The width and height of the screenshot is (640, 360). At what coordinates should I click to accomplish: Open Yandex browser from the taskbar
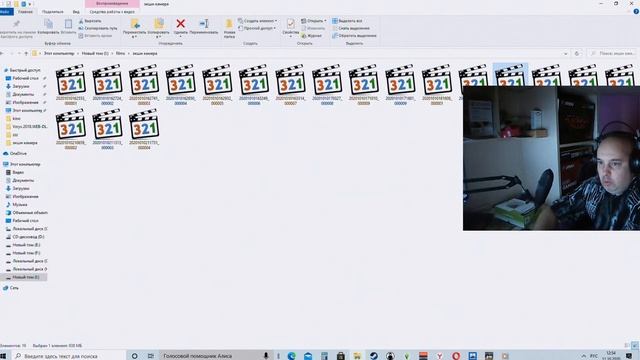(x=440, y=356)
